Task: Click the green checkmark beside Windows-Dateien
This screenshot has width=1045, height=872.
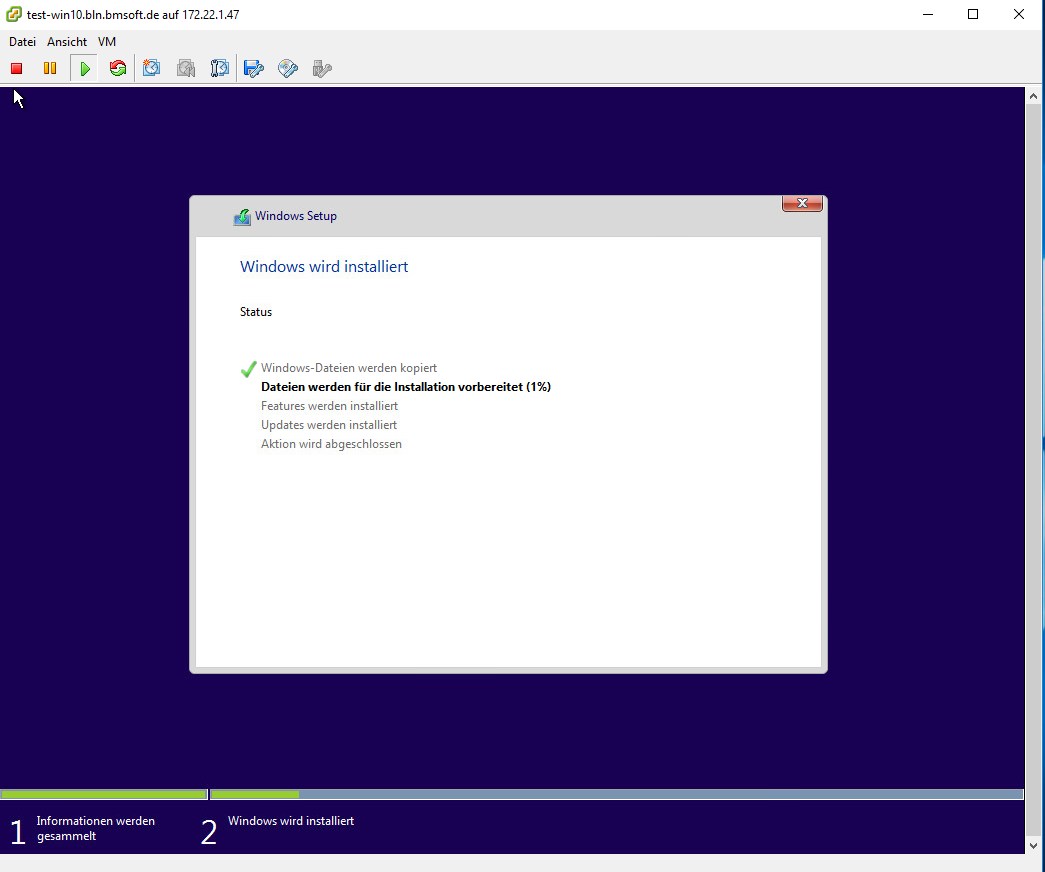Action: pos(249,369)
